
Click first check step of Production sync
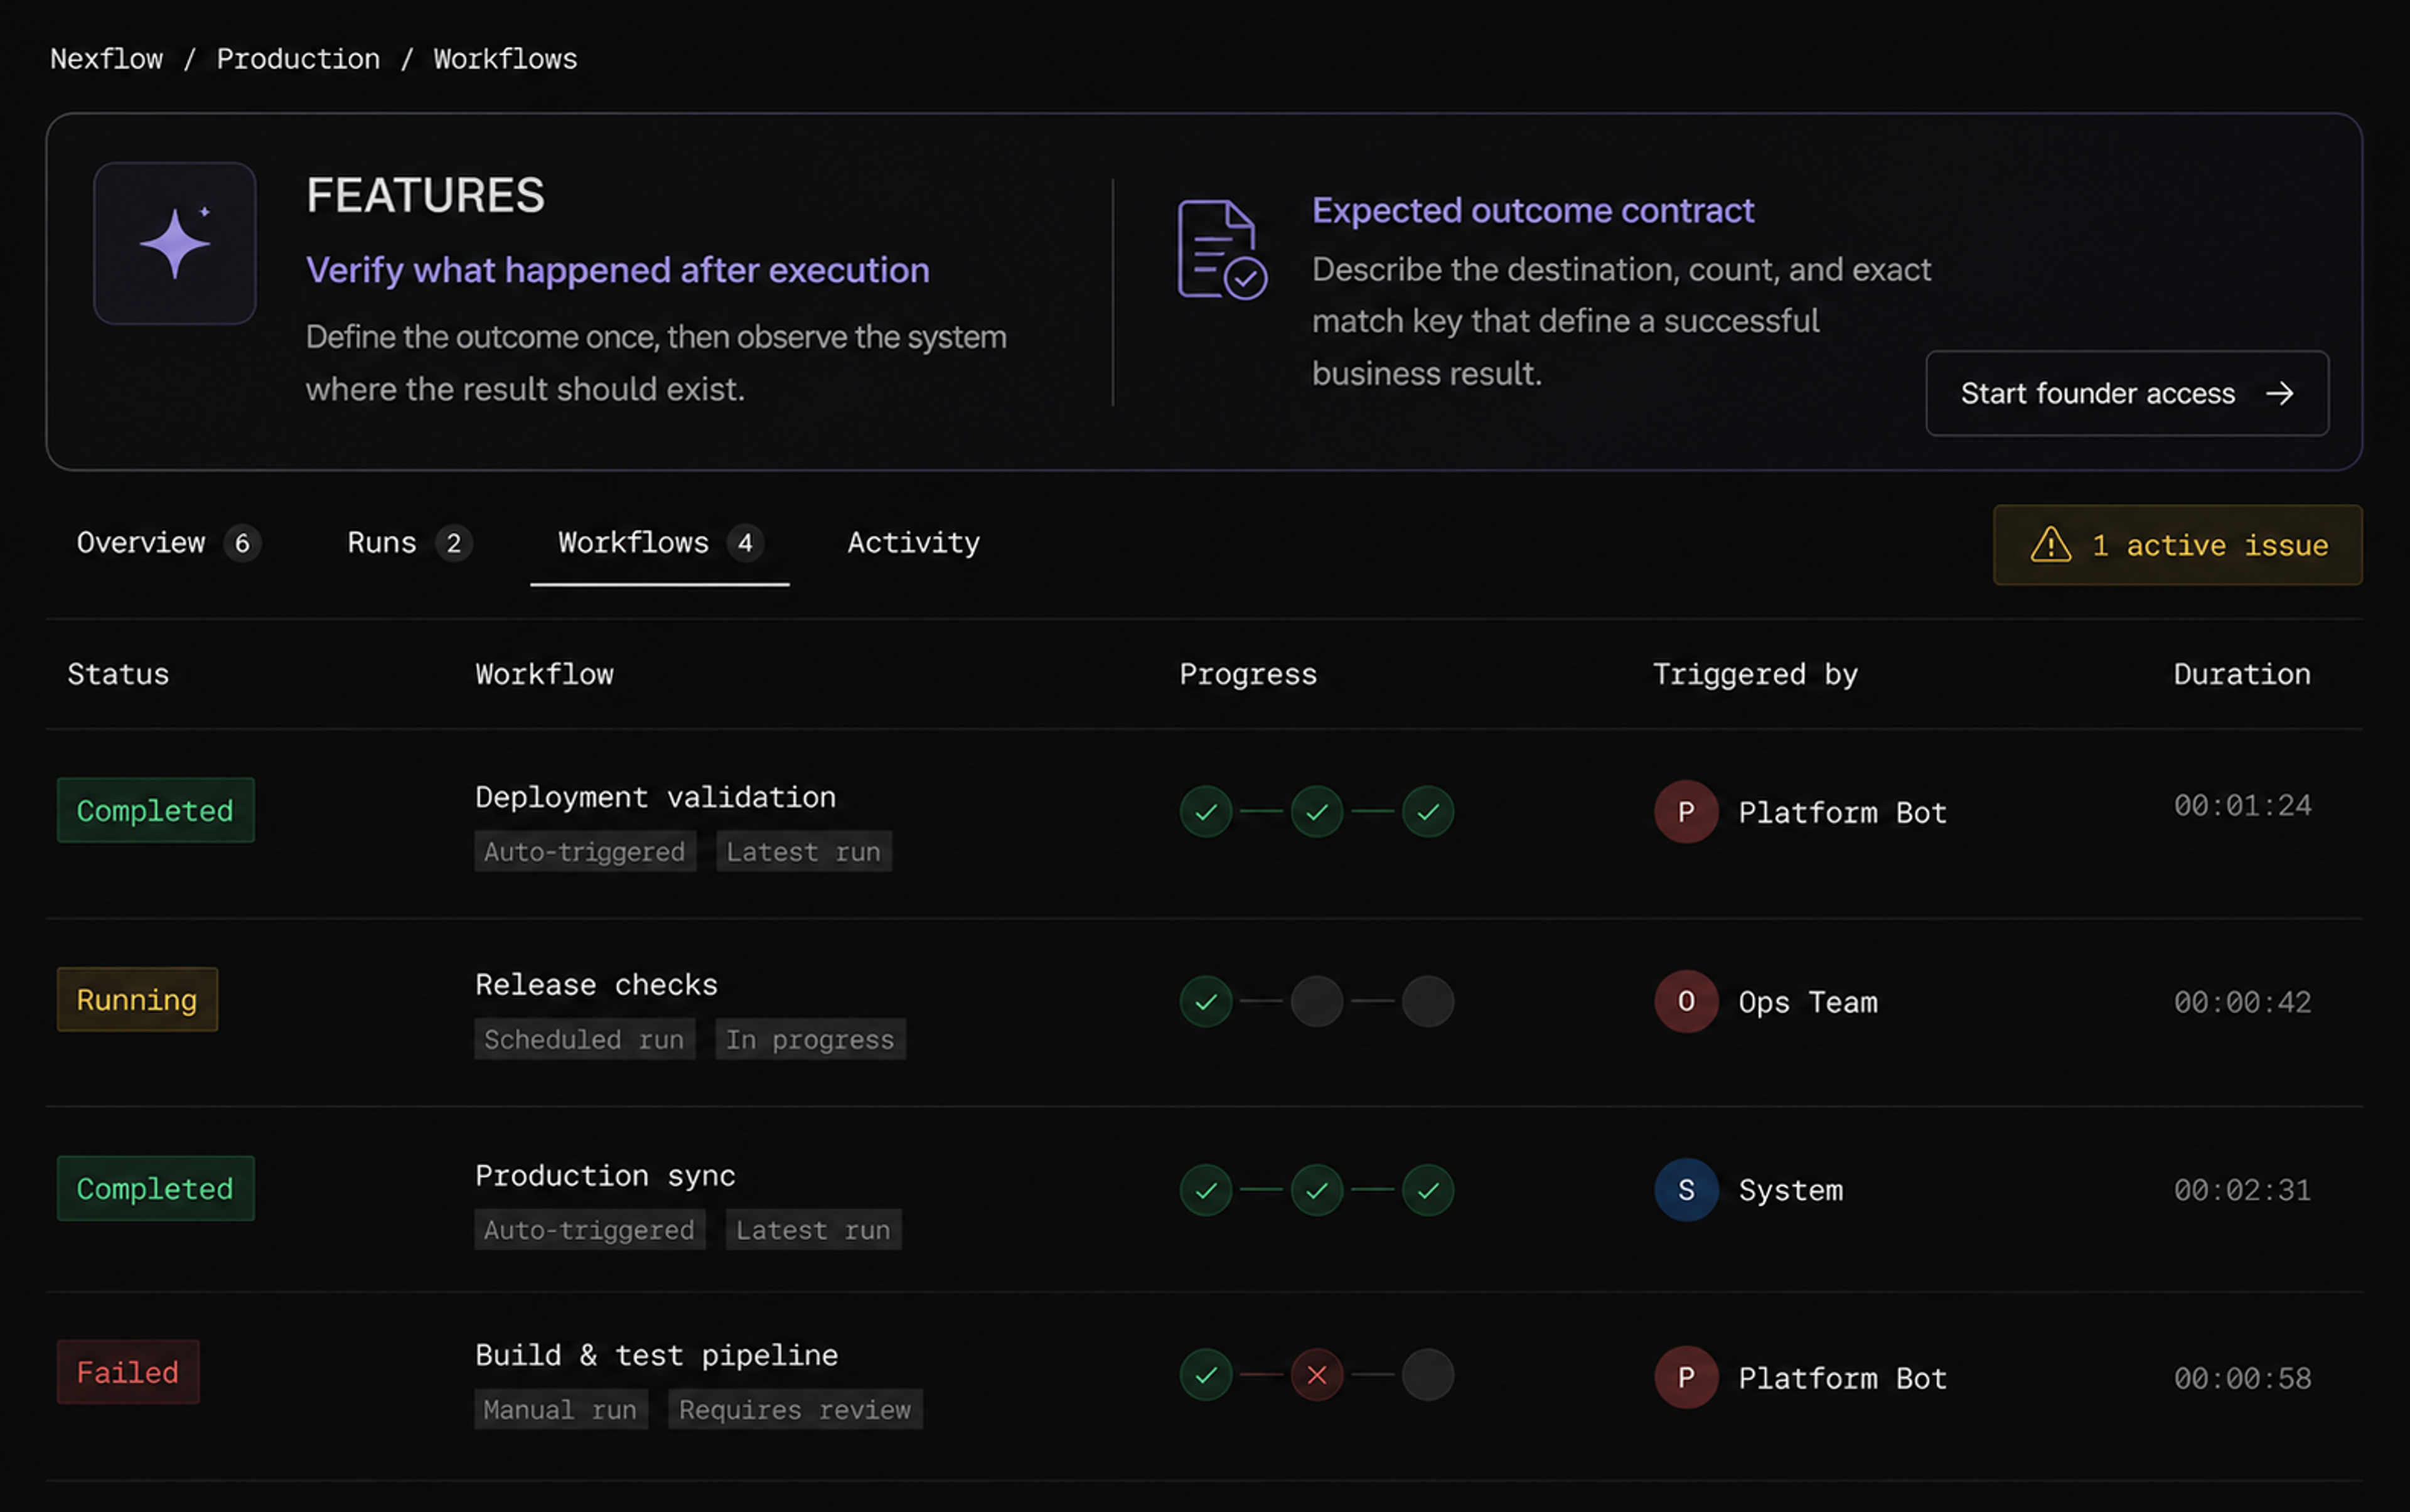(1206, 1190)
